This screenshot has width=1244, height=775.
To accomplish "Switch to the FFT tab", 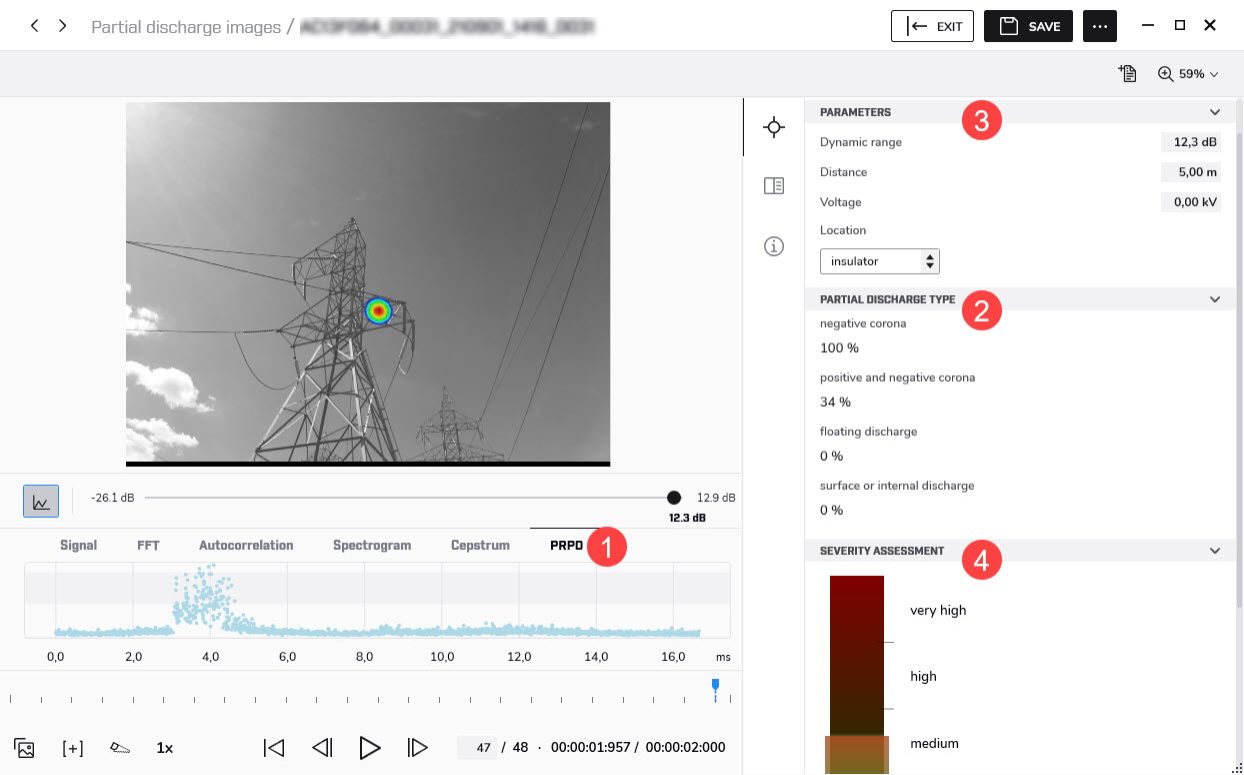I will pyautogui.click(x=148, y=545).
